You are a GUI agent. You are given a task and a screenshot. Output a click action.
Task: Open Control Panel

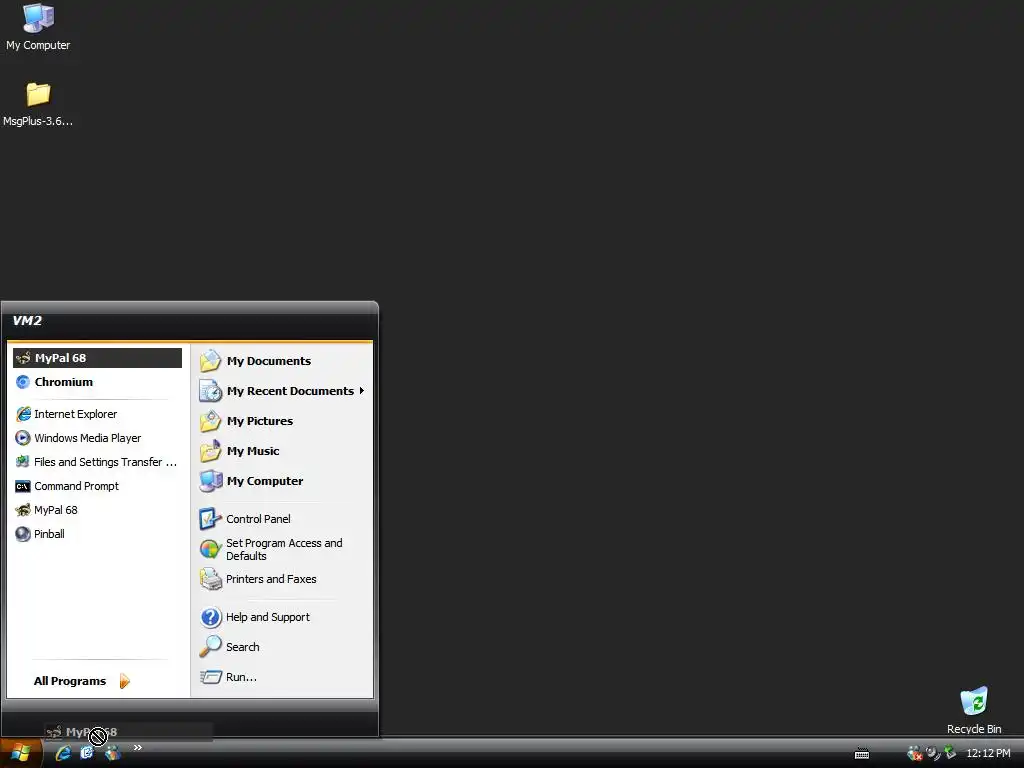(282, 519)
